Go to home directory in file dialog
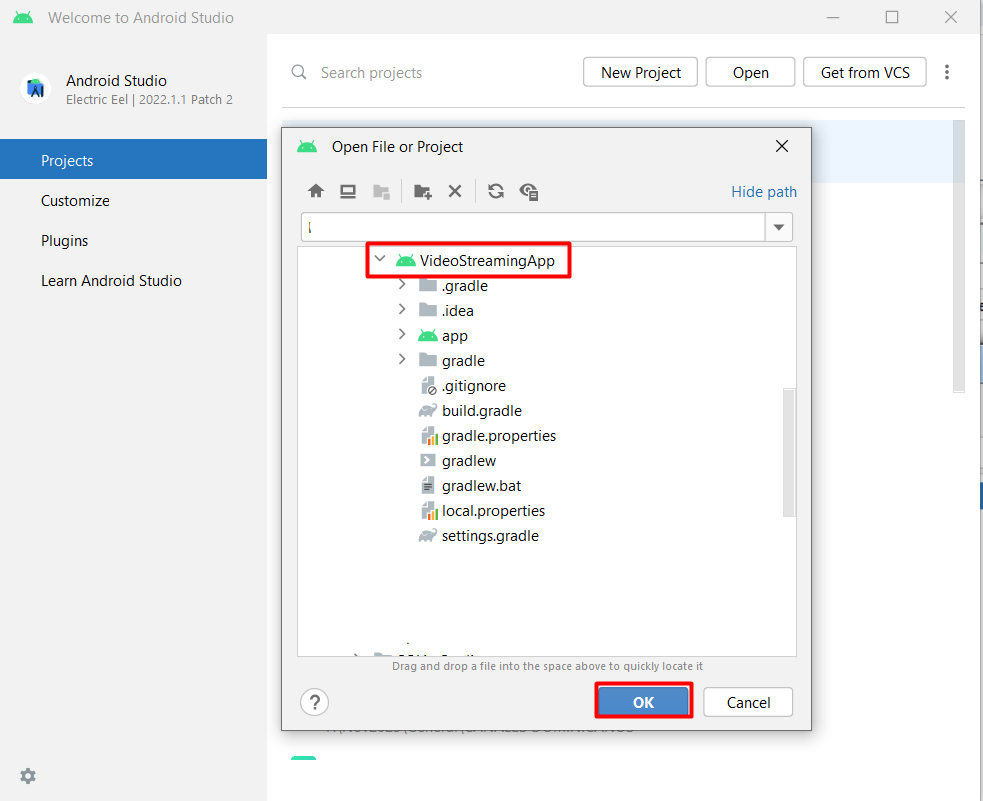The width and height of the screenshot is (983, 801). coord(316,191)
